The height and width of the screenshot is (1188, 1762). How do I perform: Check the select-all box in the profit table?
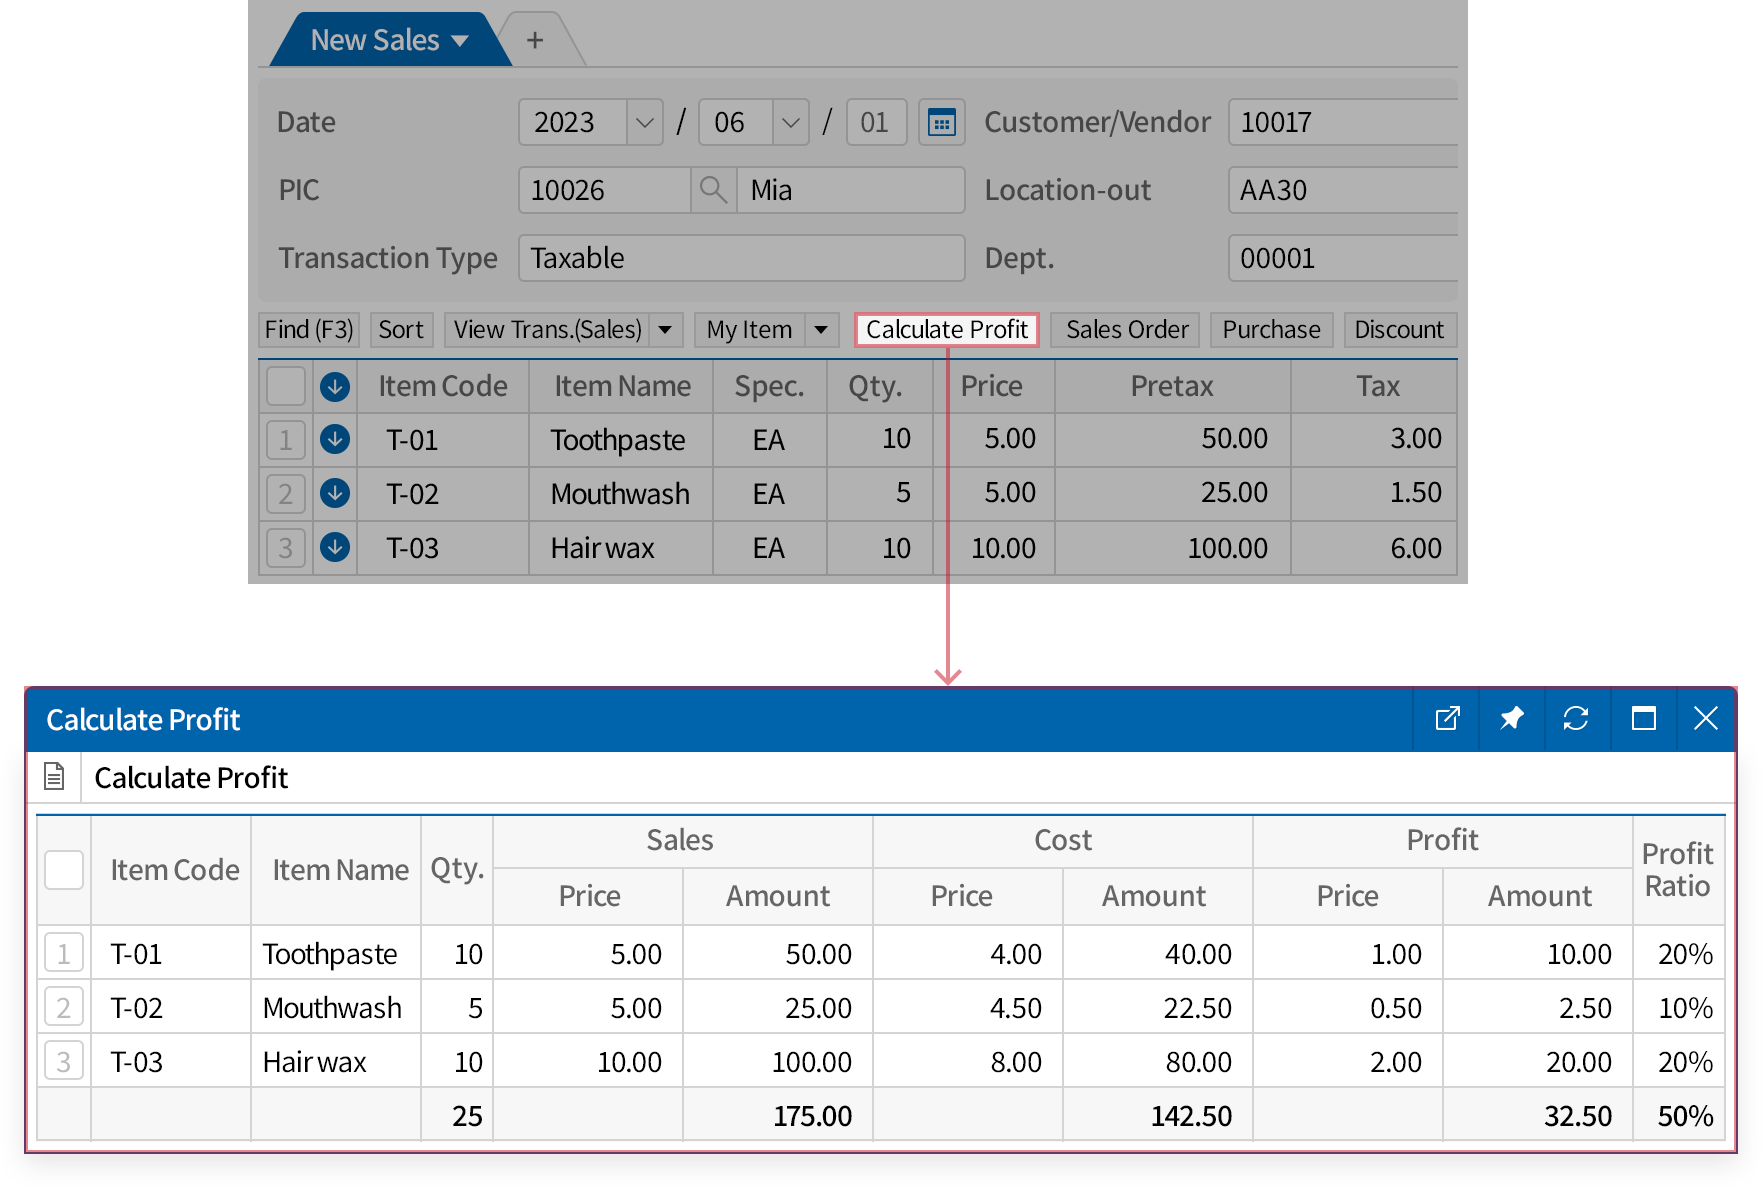point(63,870)
